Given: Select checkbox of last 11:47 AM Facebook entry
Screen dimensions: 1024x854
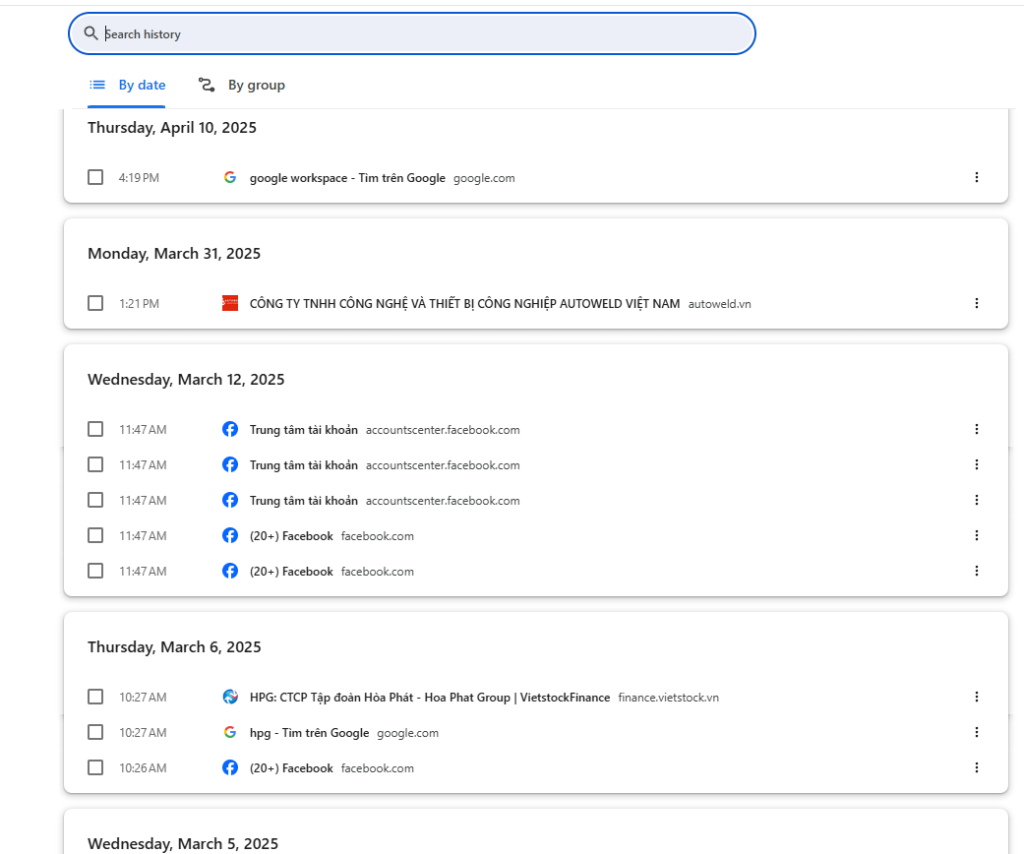Looking at the screenshot, I should coord(95,571).
